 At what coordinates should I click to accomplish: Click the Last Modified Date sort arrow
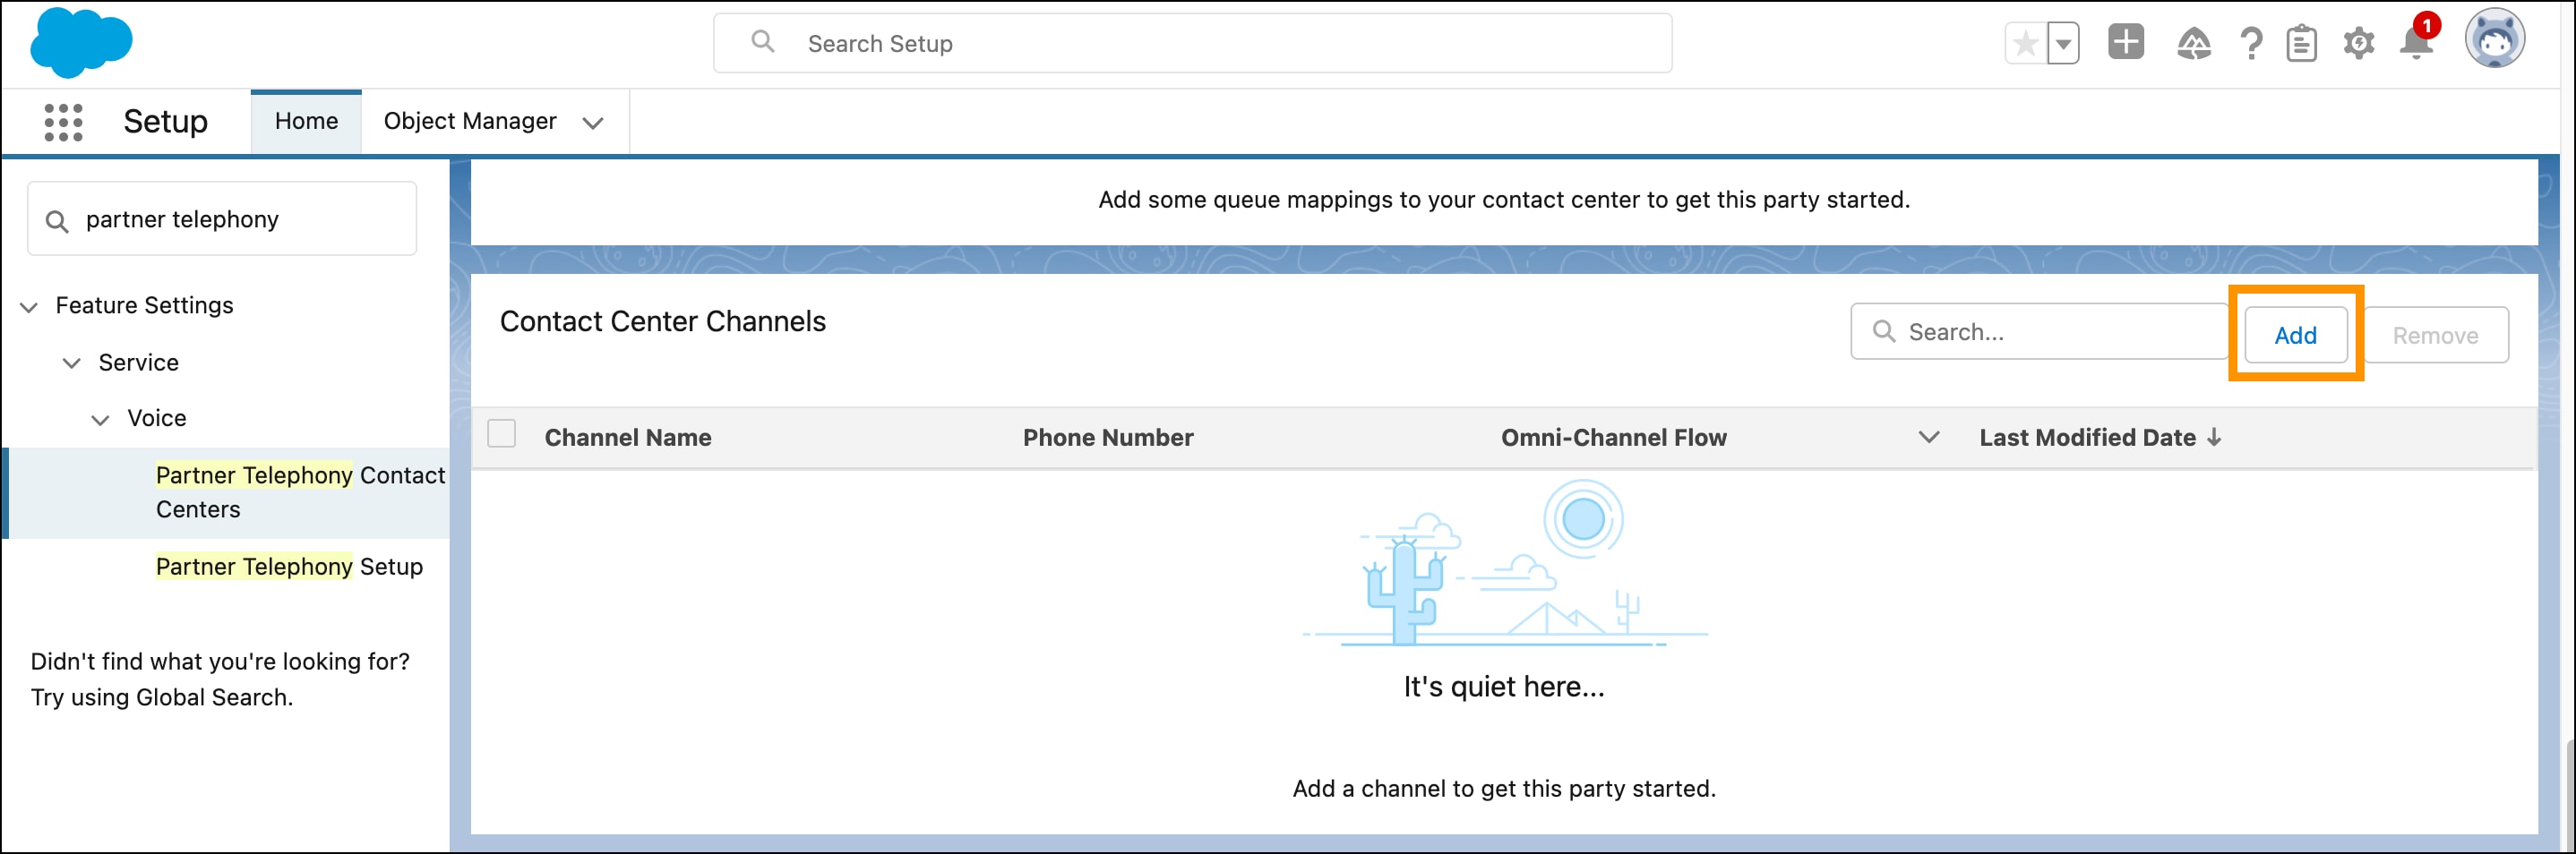point(2214,438)
